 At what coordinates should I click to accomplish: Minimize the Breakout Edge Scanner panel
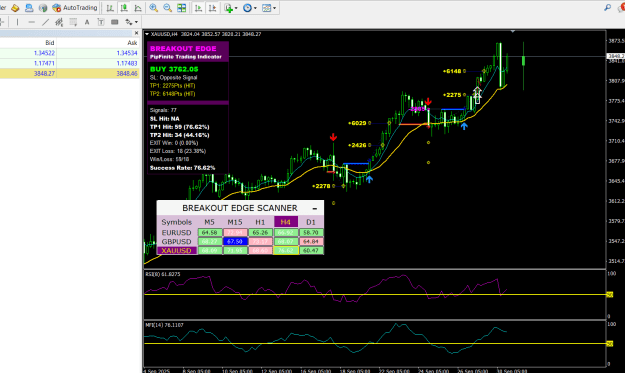[x=314, y=208]
